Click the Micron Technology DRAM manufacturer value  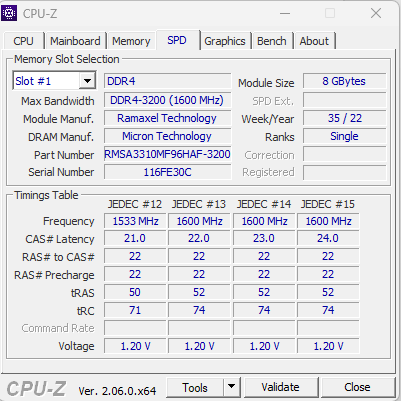(x=167, y=136)
